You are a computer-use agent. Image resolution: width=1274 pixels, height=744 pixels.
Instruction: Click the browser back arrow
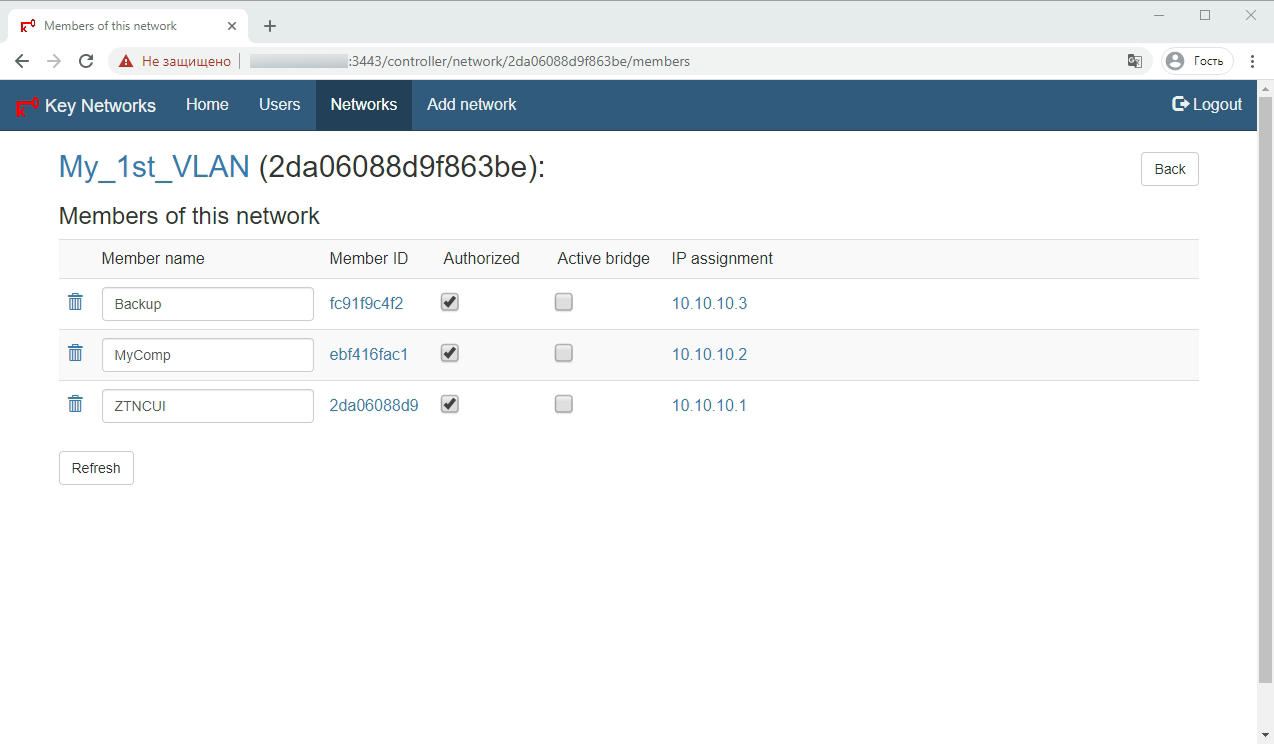[22, 61]
